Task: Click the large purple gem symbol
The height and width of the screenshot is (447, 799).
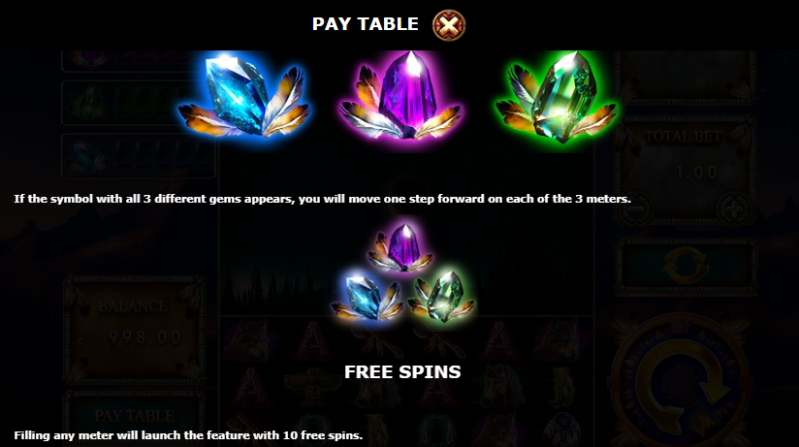Action: pos(402,97)
